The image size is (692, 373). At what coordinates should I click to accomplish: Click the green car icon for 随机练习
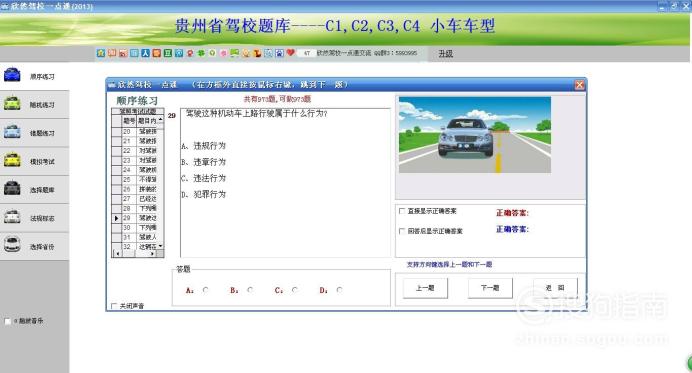[x=12, y=103]
